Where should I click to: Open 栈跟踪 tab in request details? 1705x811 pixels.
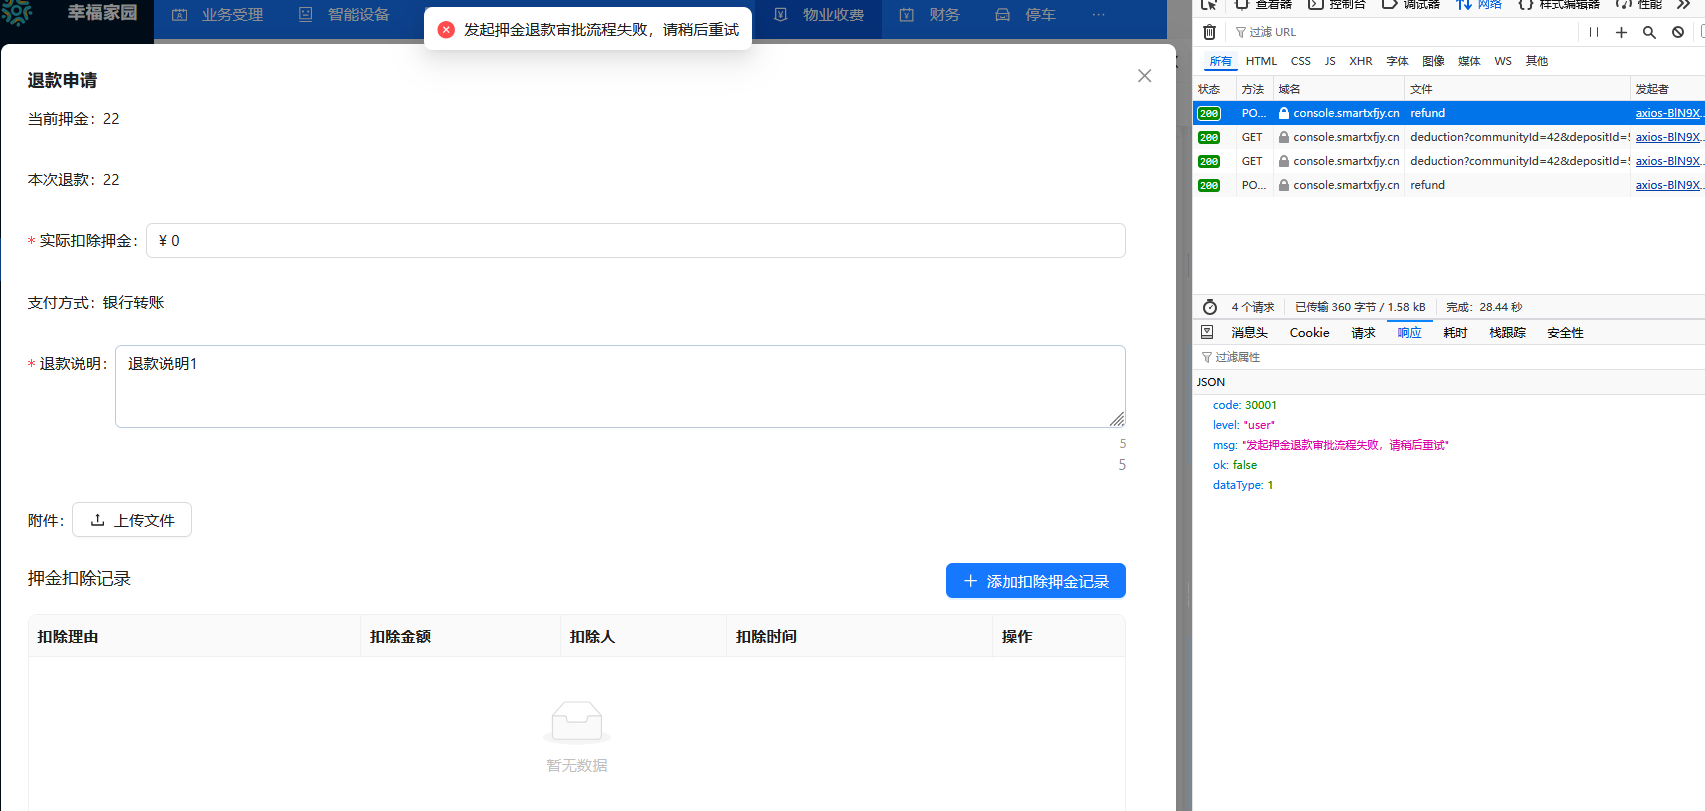click(1507, 333)
